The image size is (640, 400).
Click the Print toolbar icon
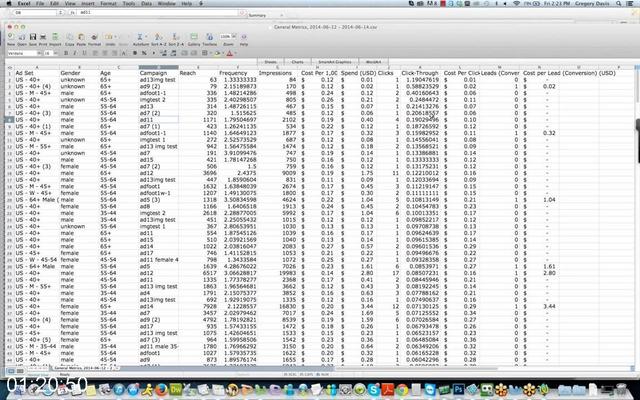tap(43, 38)
